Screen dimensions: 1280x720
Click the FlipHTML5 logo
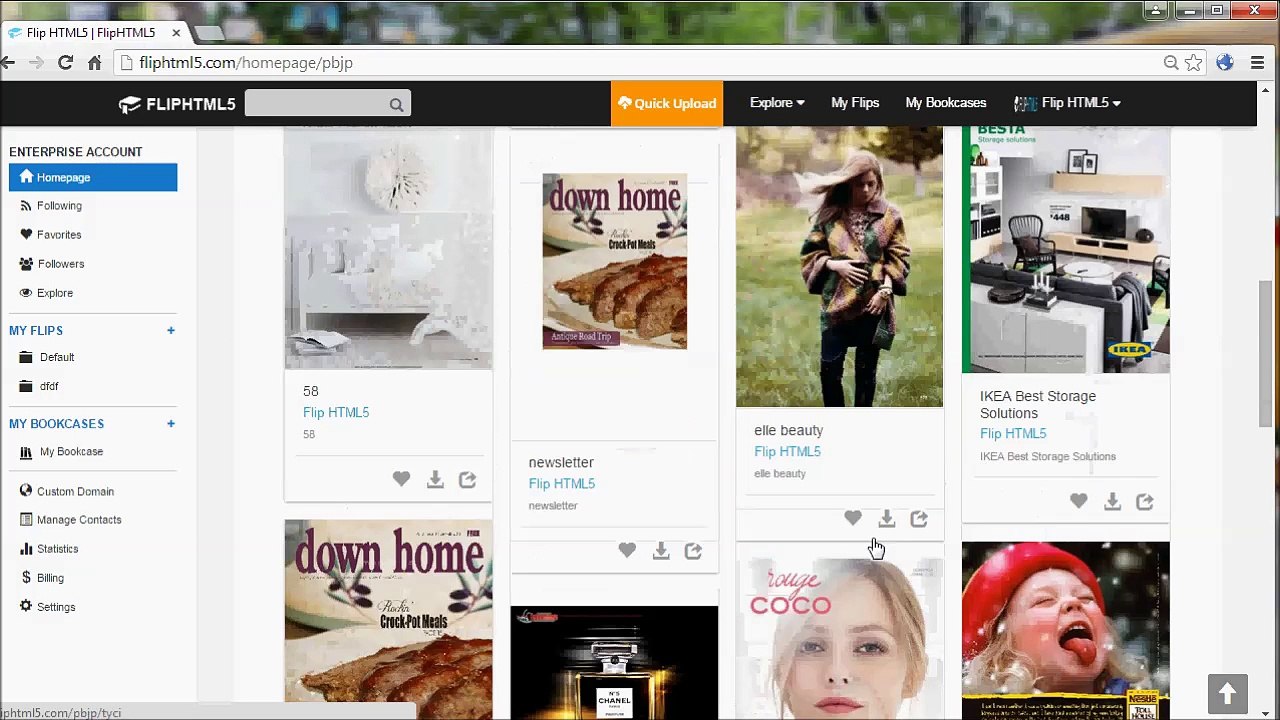pyautogui.click(x=177, y=104)
